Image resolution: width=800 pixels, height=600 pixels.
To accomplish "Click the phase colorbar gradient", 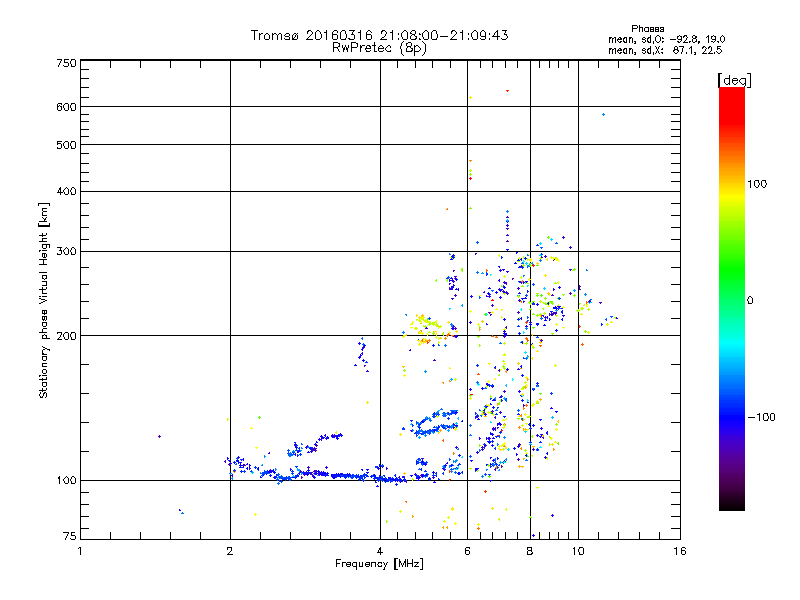I will (732, 299).
